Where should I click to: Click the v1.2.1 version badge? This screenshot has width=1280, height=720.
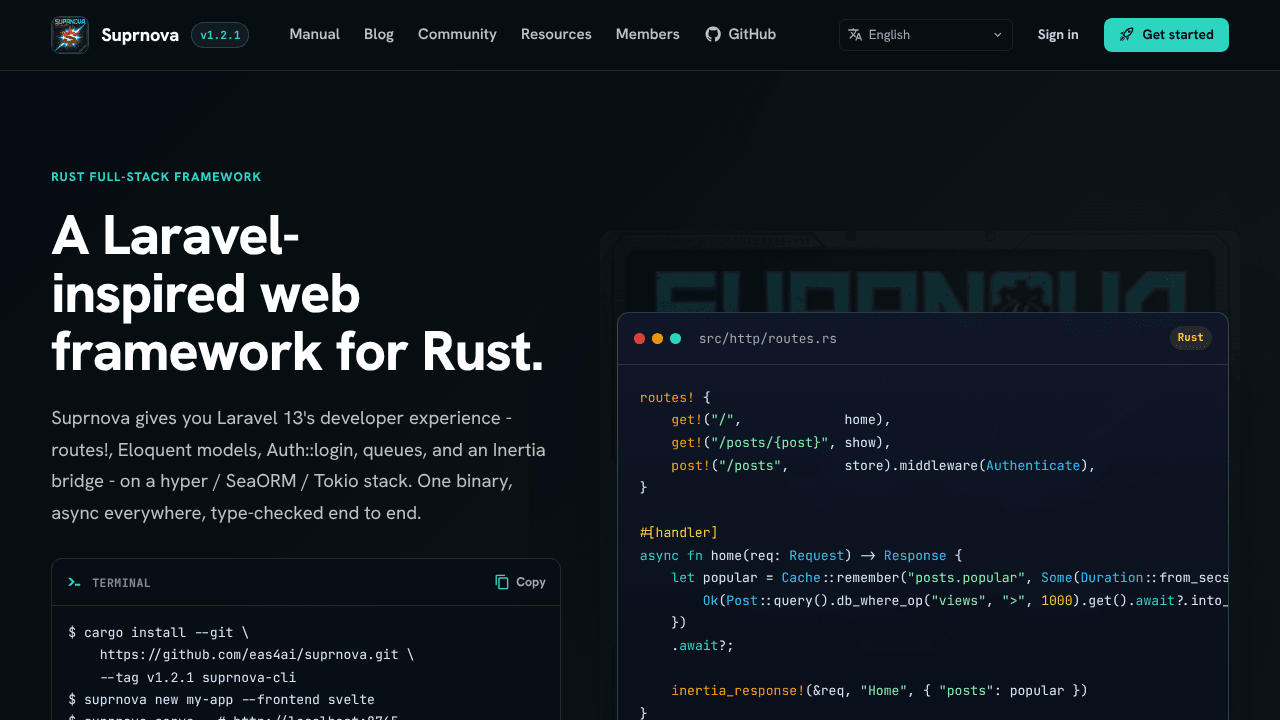click(x=220, y=35)
